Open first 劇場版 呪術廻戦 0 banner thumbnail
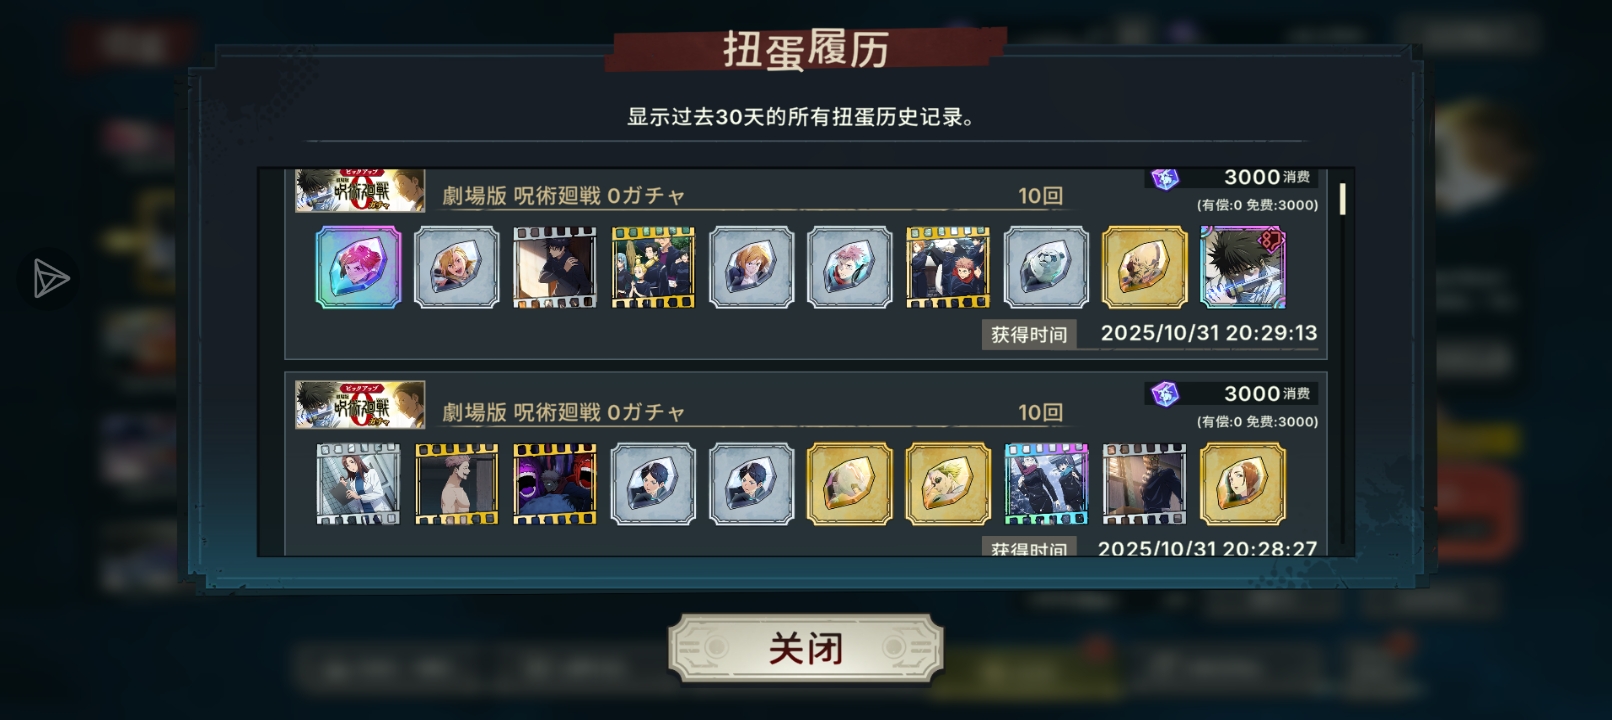 pyautogui.click(x=360, y=190)
